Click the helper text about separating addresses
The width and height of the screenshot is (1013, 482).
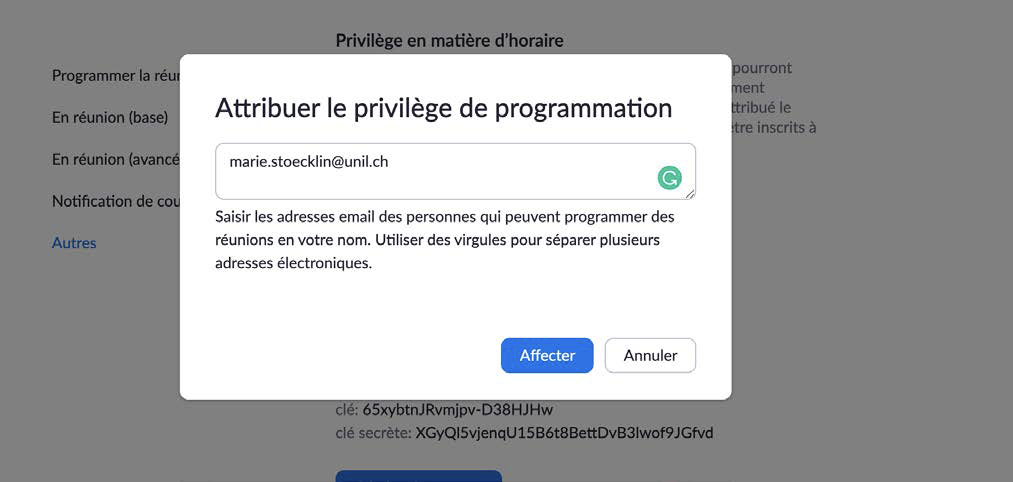click(x=444, y=240)
